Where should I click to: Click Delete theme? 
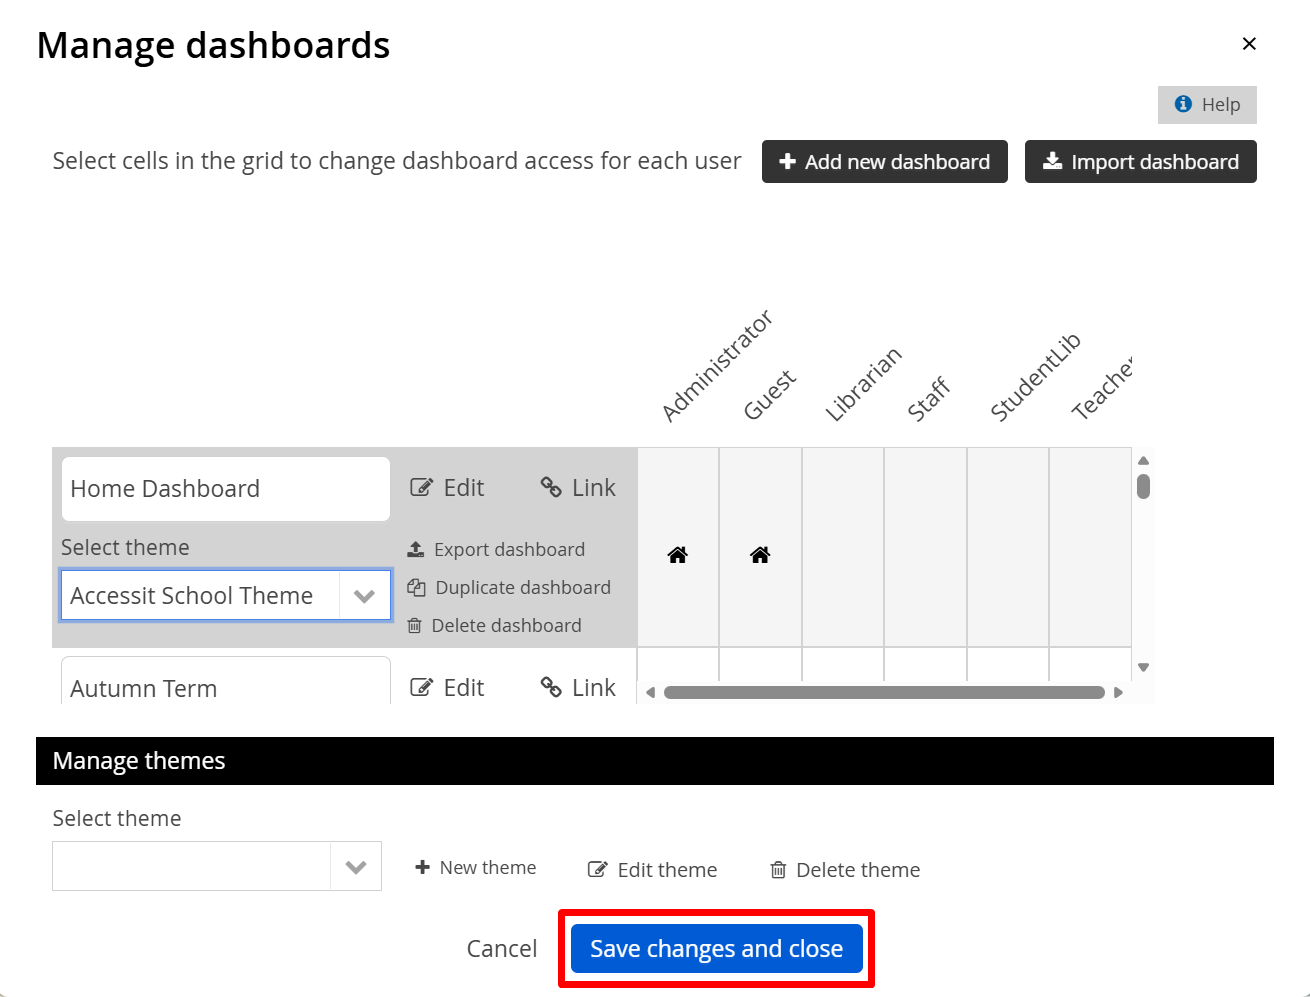(845, 870)
